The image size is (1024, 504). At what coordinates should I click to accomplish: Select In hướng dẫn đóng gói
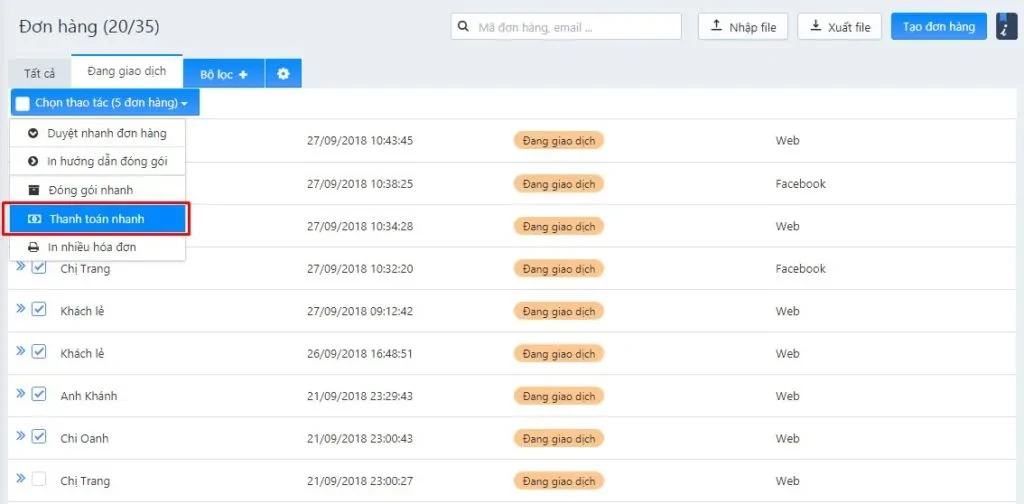[x=98, y=161]
